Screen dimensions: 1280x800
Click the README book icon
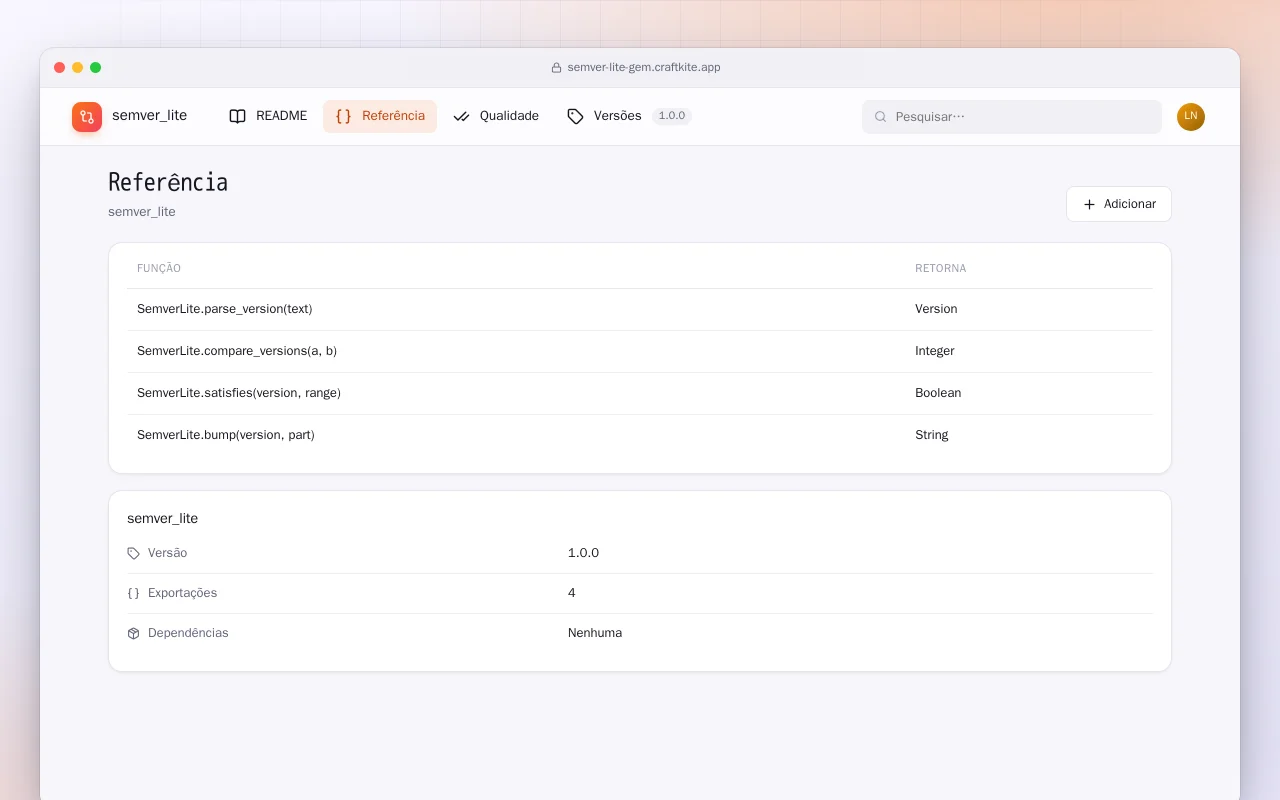click(x=237, y=116)
